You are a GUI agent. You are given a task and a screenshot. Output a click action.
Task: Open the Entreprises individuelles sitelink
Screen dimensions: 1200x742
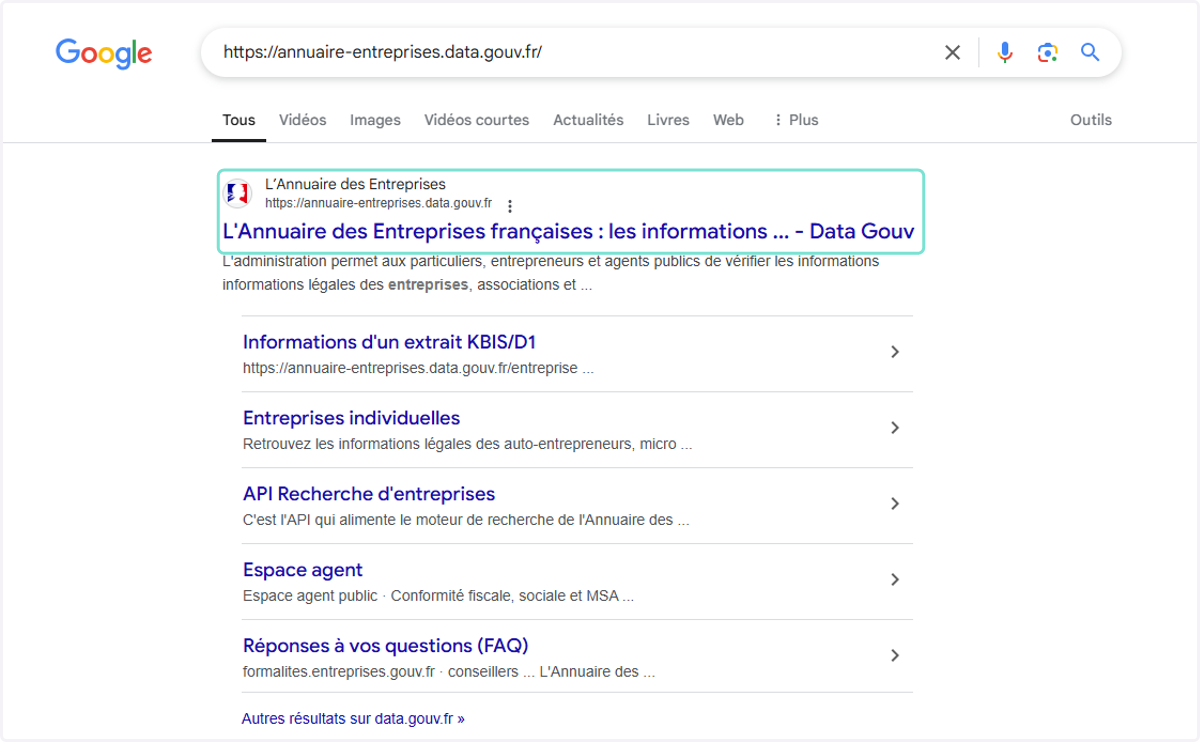pos(351,418)
